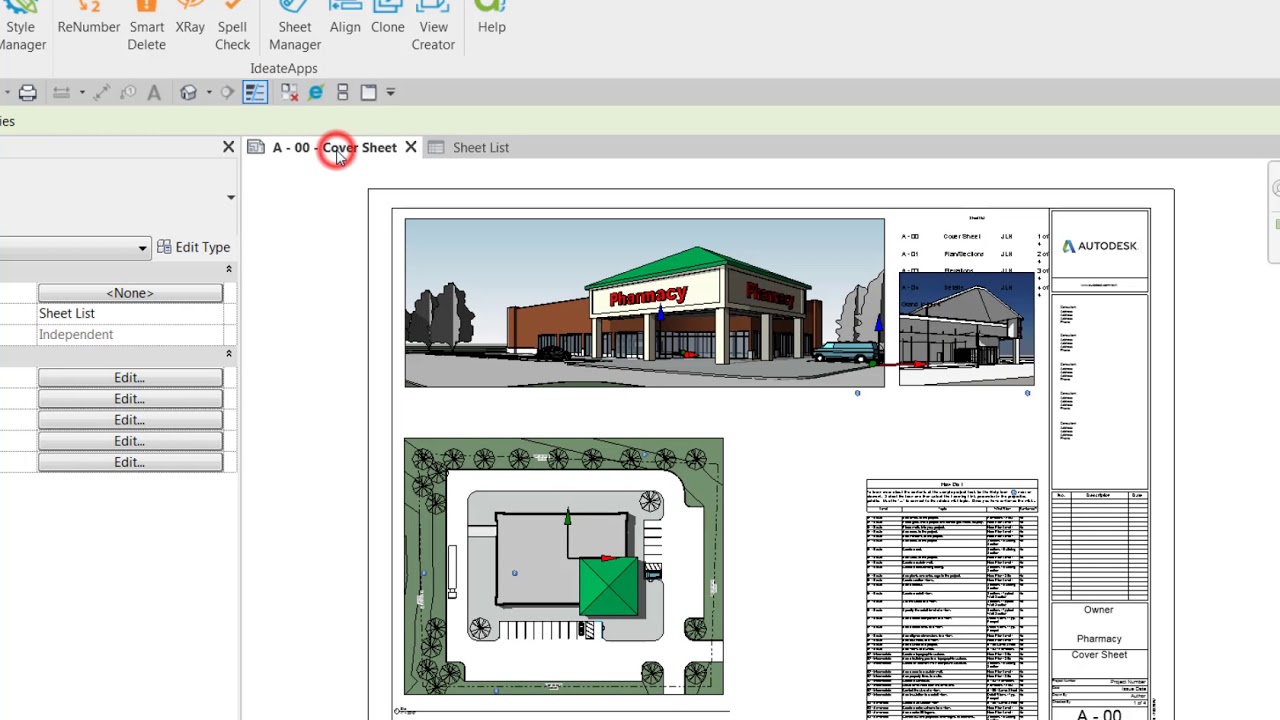The height and width of the screenshot is (720, 1280).
Task: Collapse the upper properties group chevron
Action: pos(228,269)
